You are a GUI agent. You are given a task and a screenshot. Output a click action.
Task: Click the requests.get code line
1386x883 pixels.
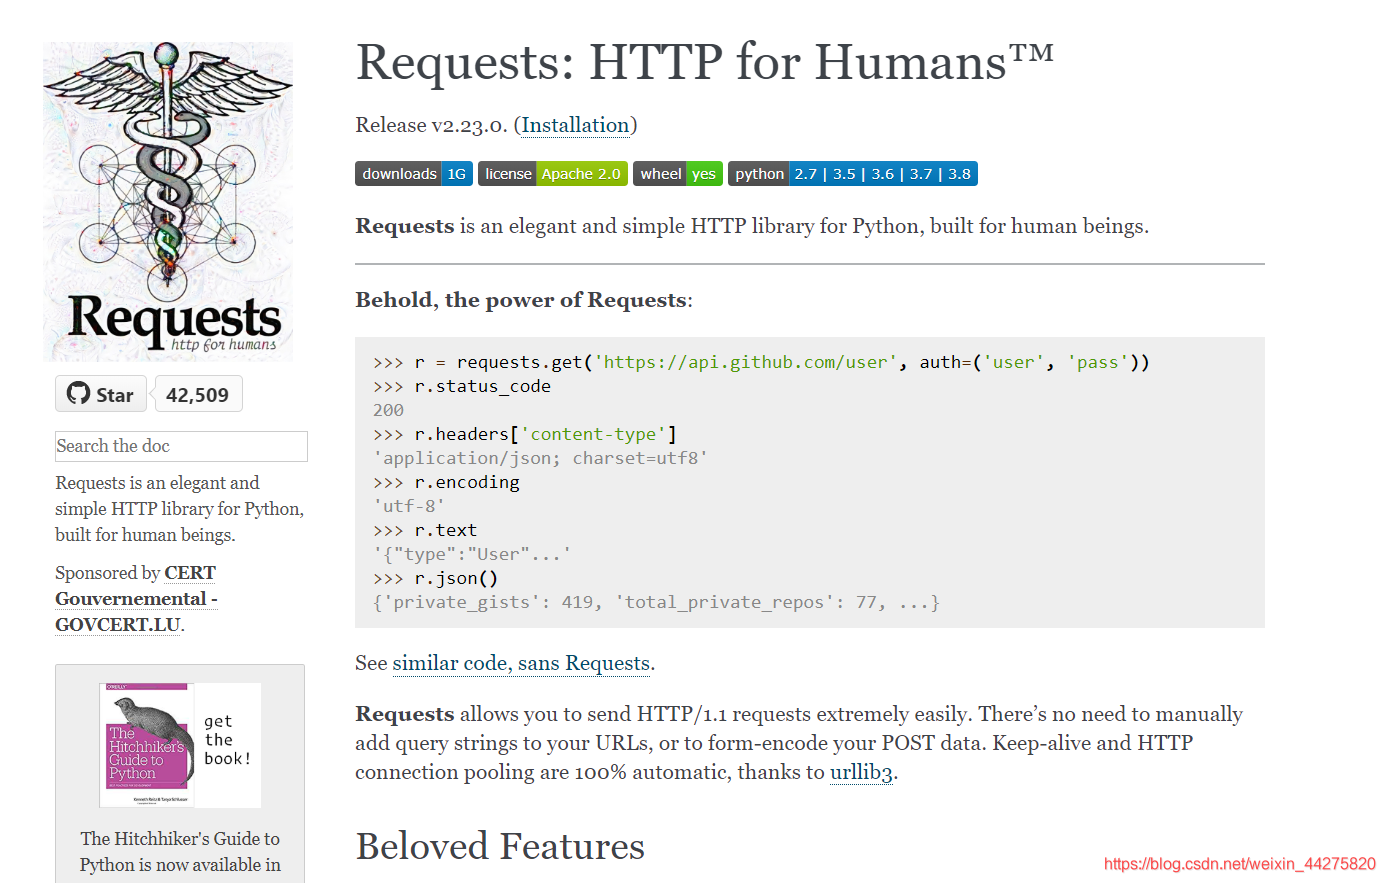[762, 362]
